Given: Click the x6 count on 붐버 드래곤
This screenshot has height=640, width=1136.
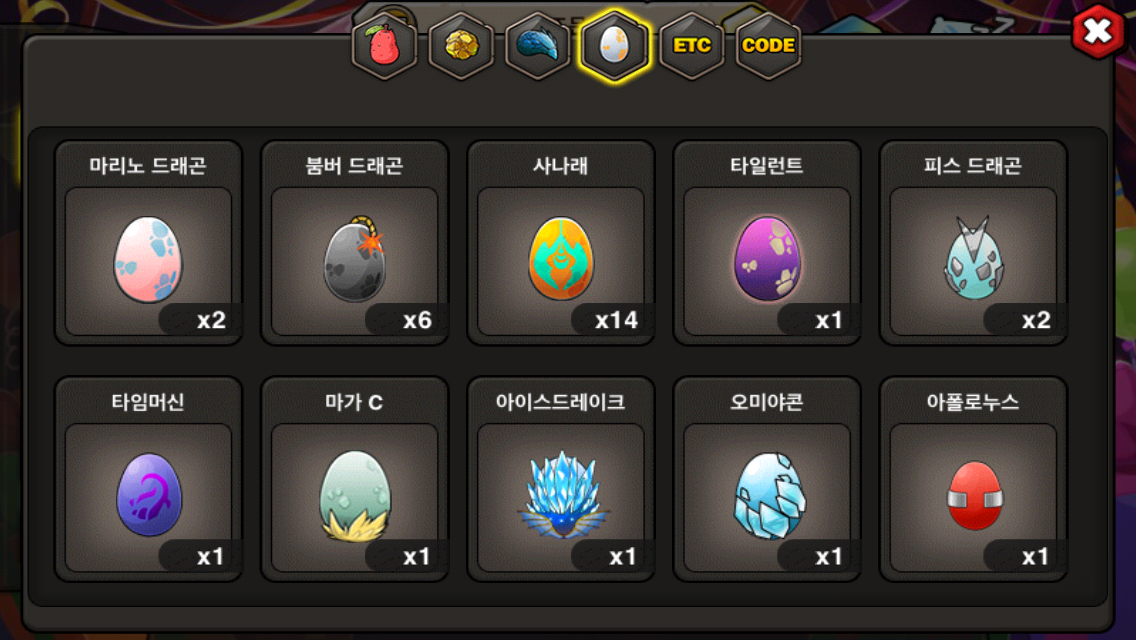Looking at the screenshot, I should pyautogui.click(x=417, y=320).
